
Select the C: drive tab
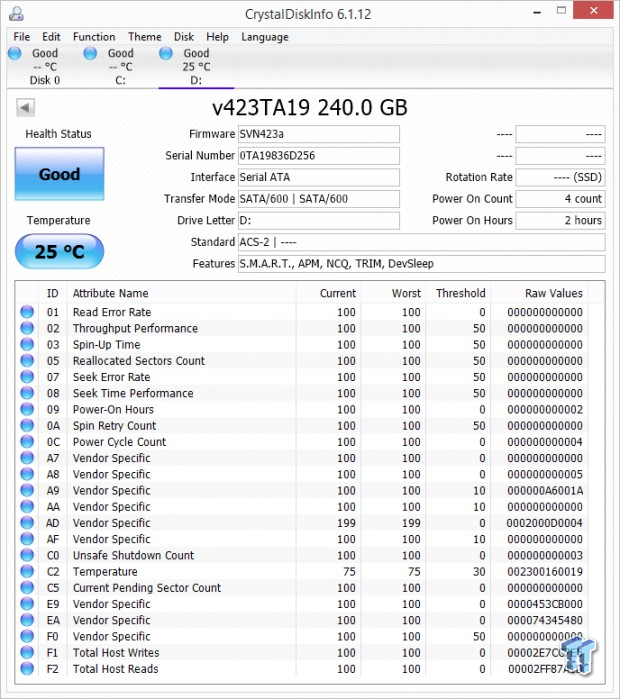120,67
